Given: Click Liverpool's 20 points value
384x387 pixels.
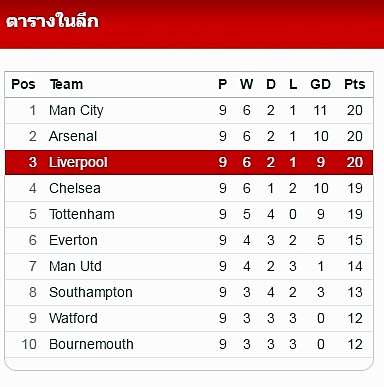Looking at the screenshot, I should click(355, 162).
